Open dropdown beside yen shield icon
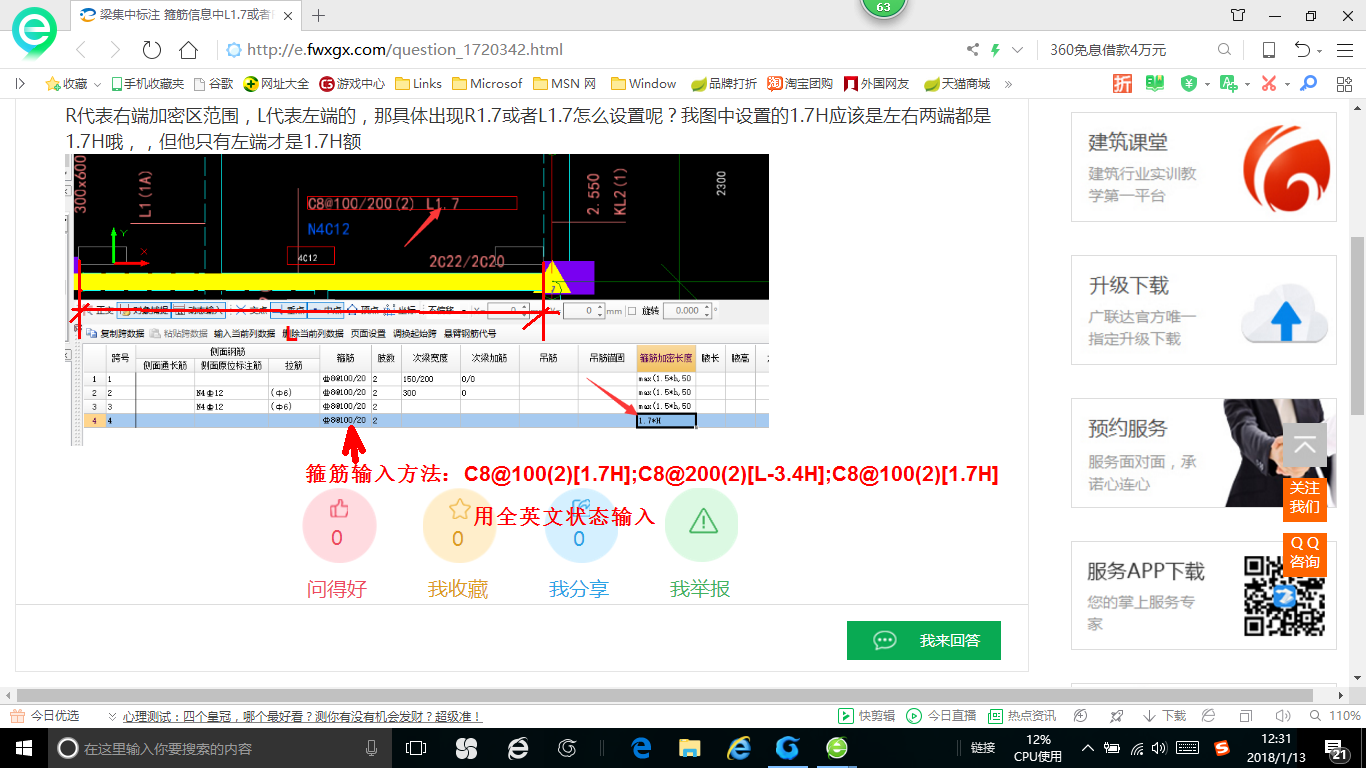 point(1207,85)
